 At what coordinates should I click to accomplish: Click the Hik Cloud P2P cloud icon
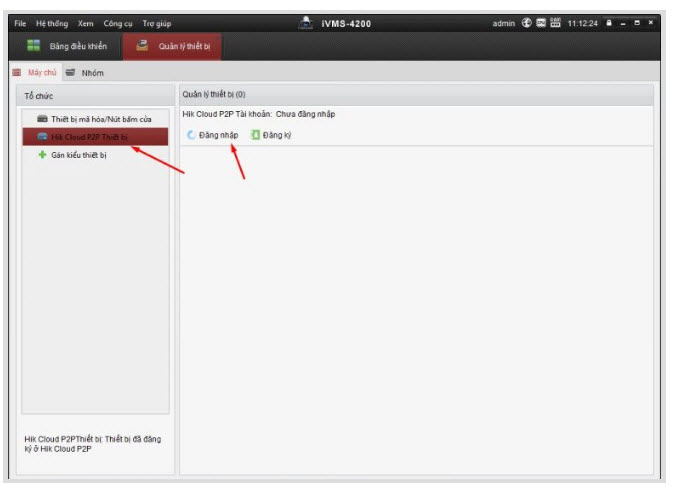pyautogui.click(x=42, y=137)
